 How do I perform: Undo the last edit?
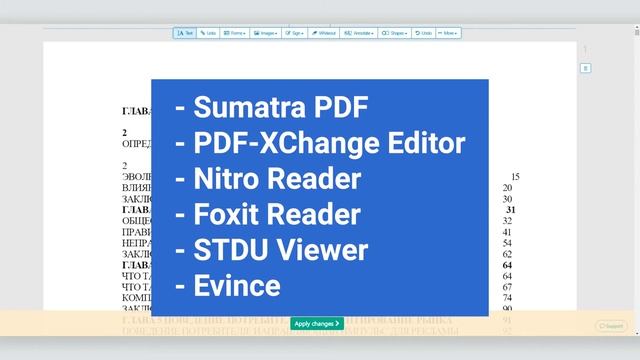pyautogui.click(x=423, y=33)
